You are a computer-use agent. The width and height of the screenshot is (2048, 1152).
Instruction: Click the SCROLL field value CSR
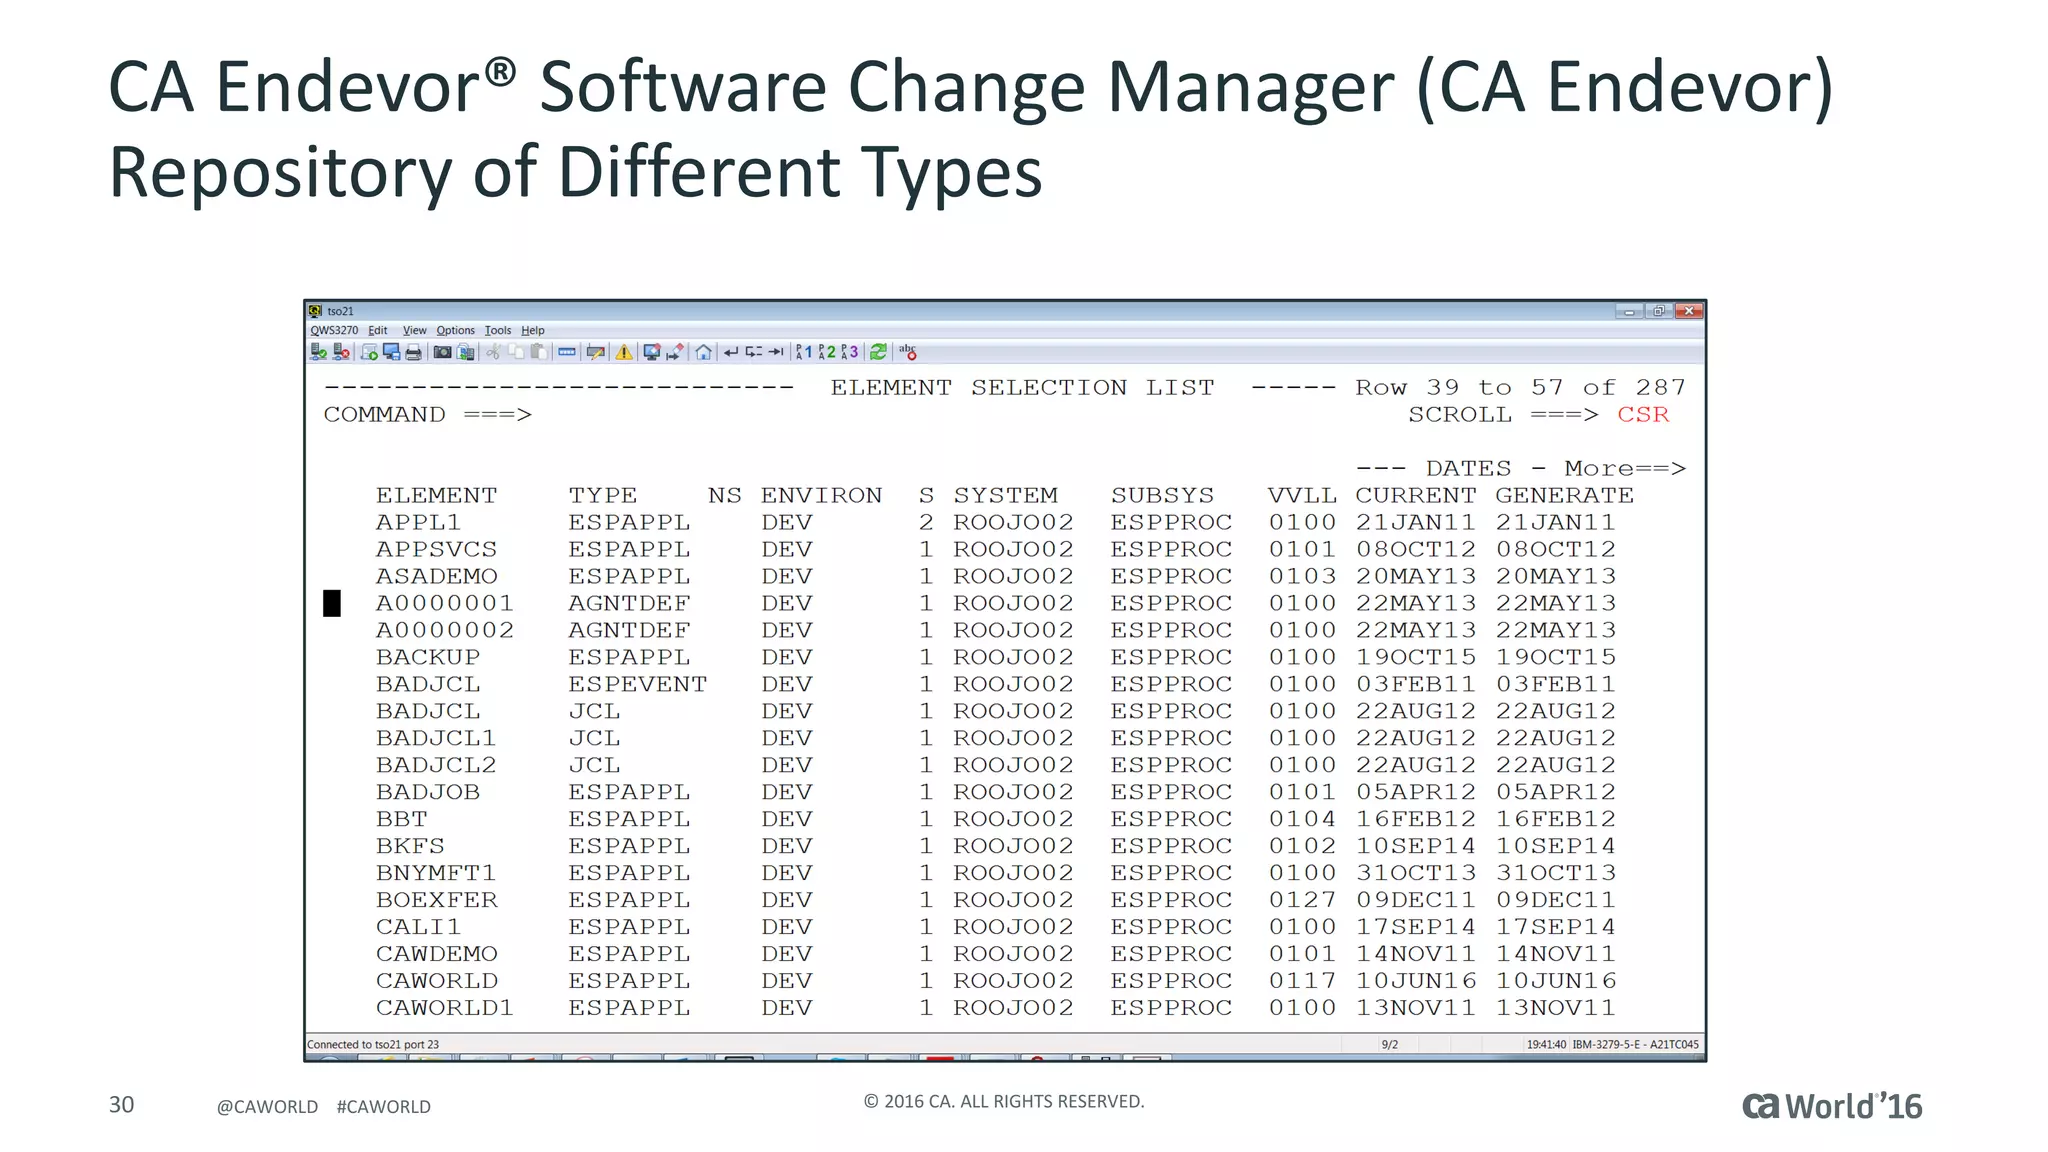coord(1643,415)
